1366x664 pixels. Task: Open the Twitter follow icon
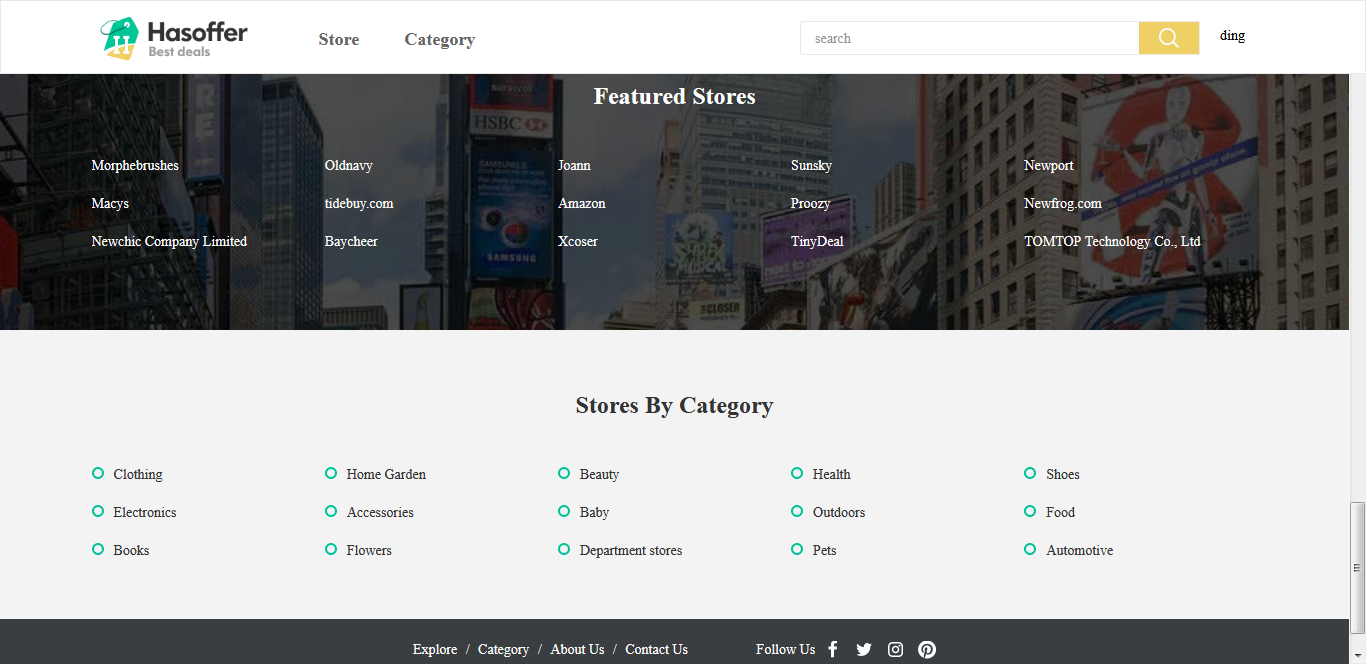coord(864,649)
